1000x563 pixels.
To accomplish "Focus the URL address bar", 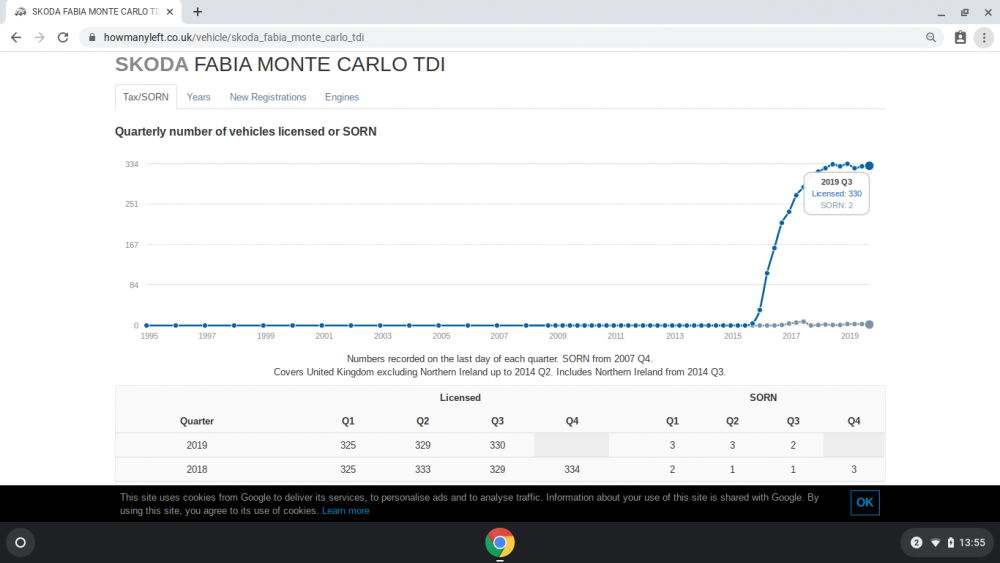I will tap(510, 38).
